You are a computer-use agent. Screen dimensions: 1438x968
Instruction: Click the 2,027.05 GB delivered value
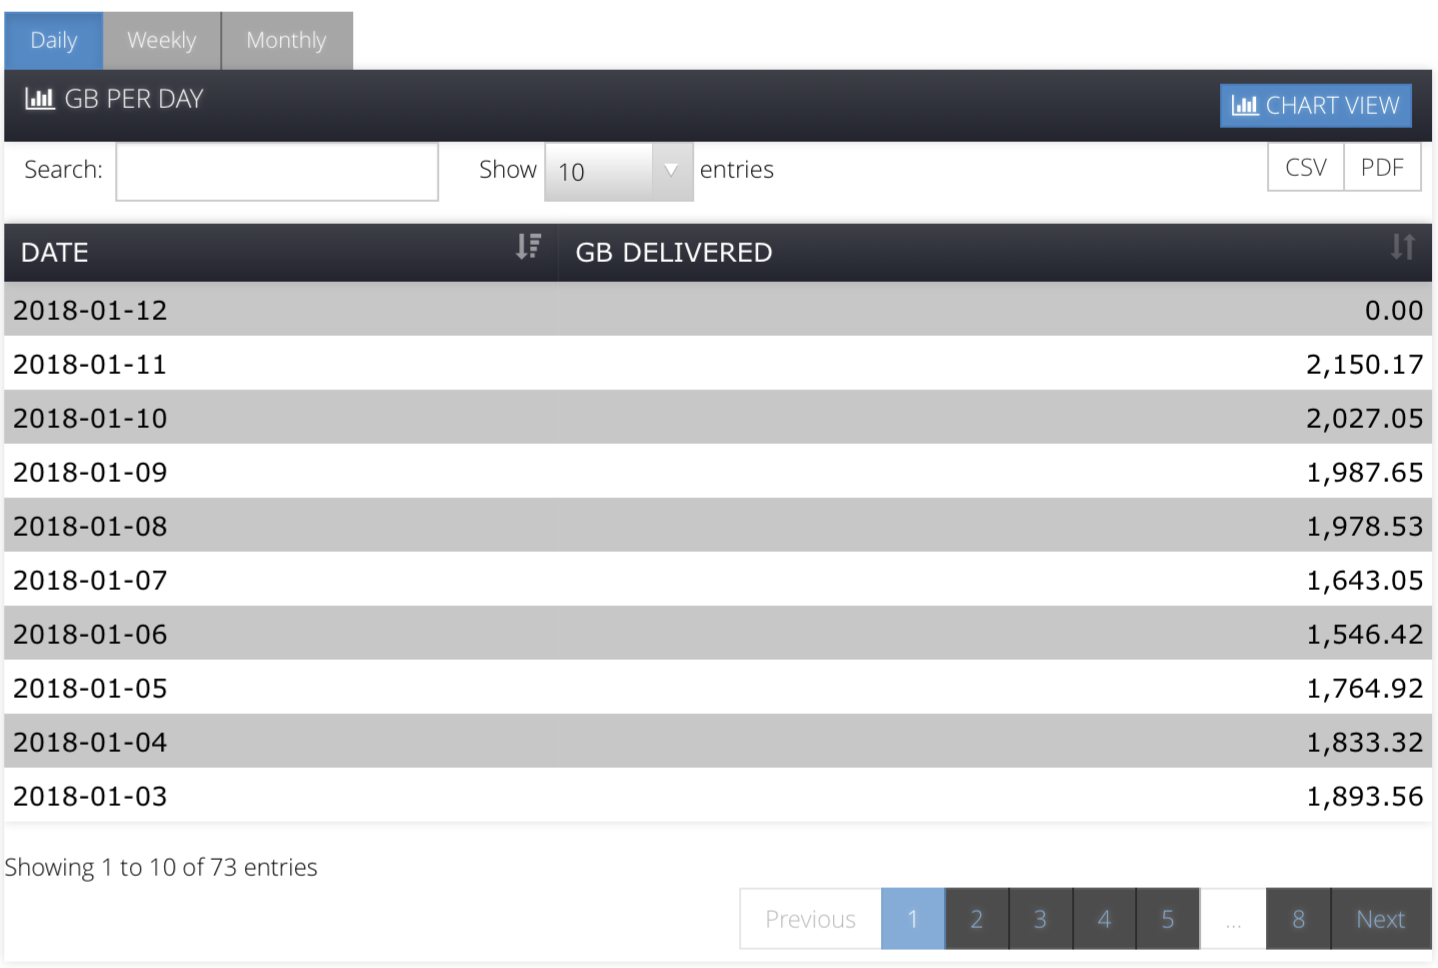[x=1364, y=418]
